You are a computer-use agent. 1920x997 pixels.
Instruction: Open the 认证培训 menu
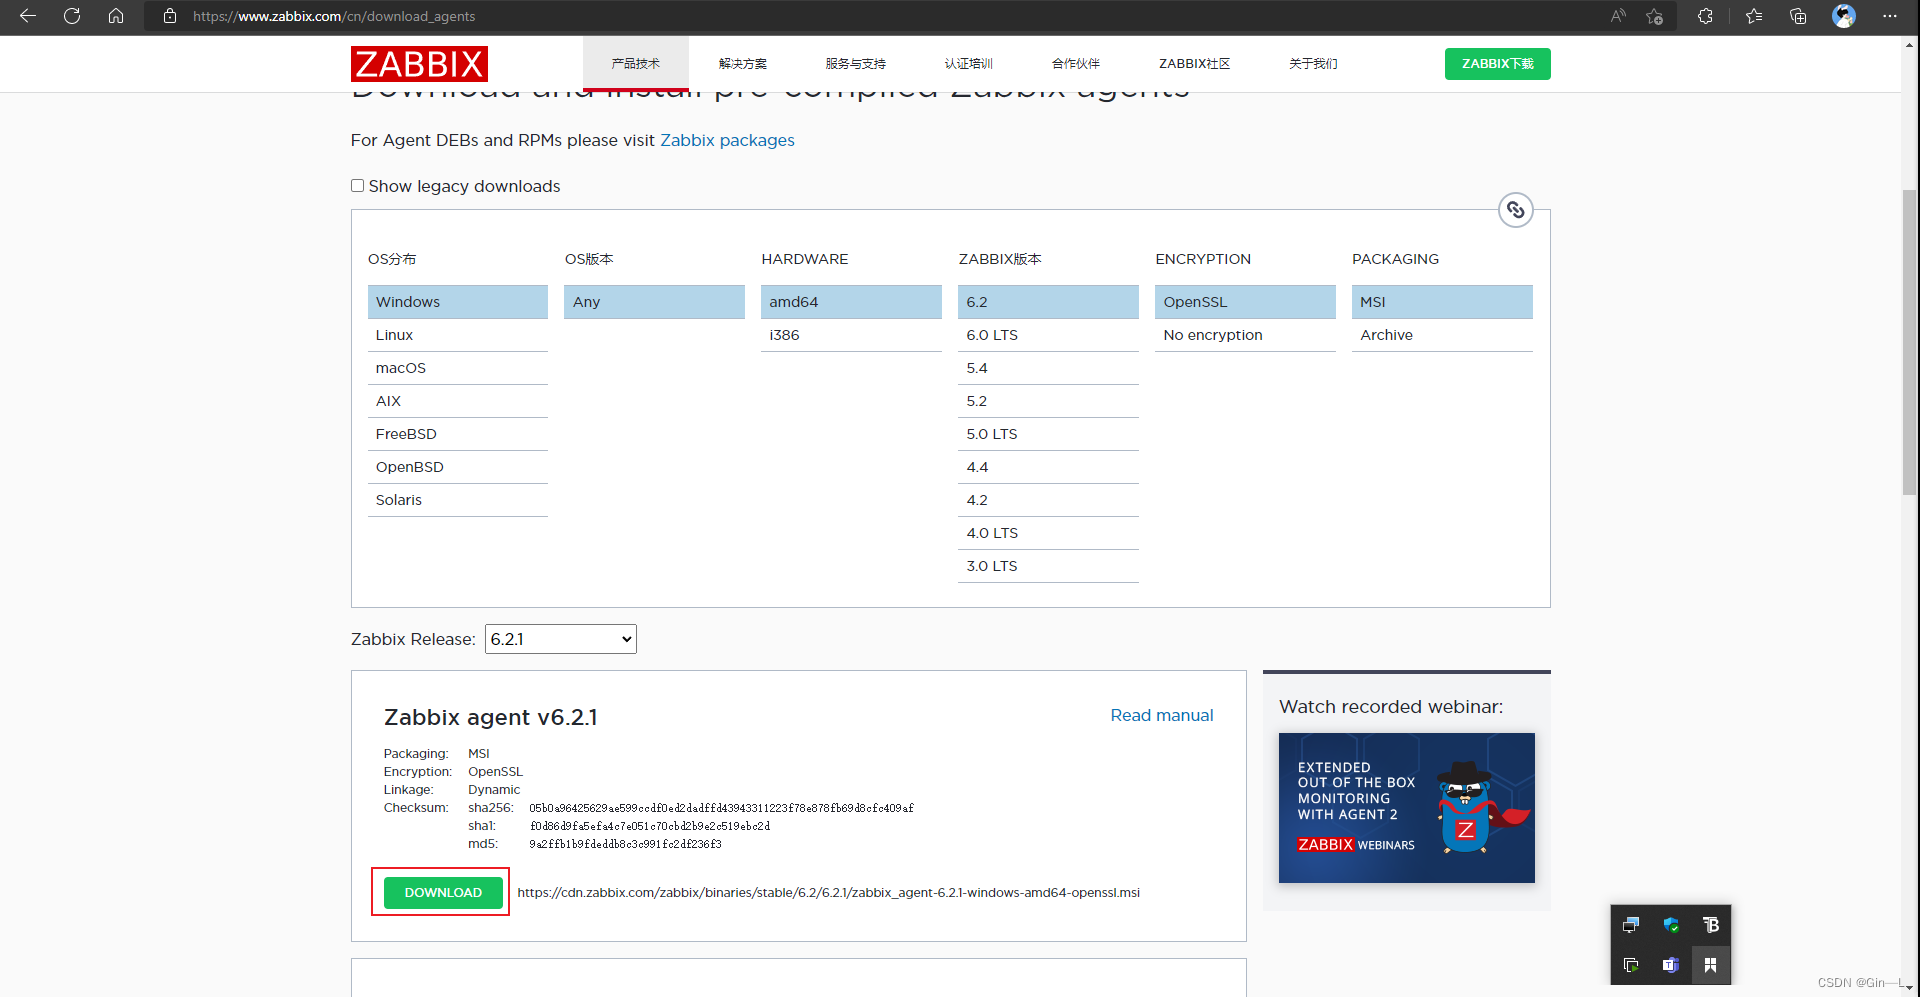969,63
